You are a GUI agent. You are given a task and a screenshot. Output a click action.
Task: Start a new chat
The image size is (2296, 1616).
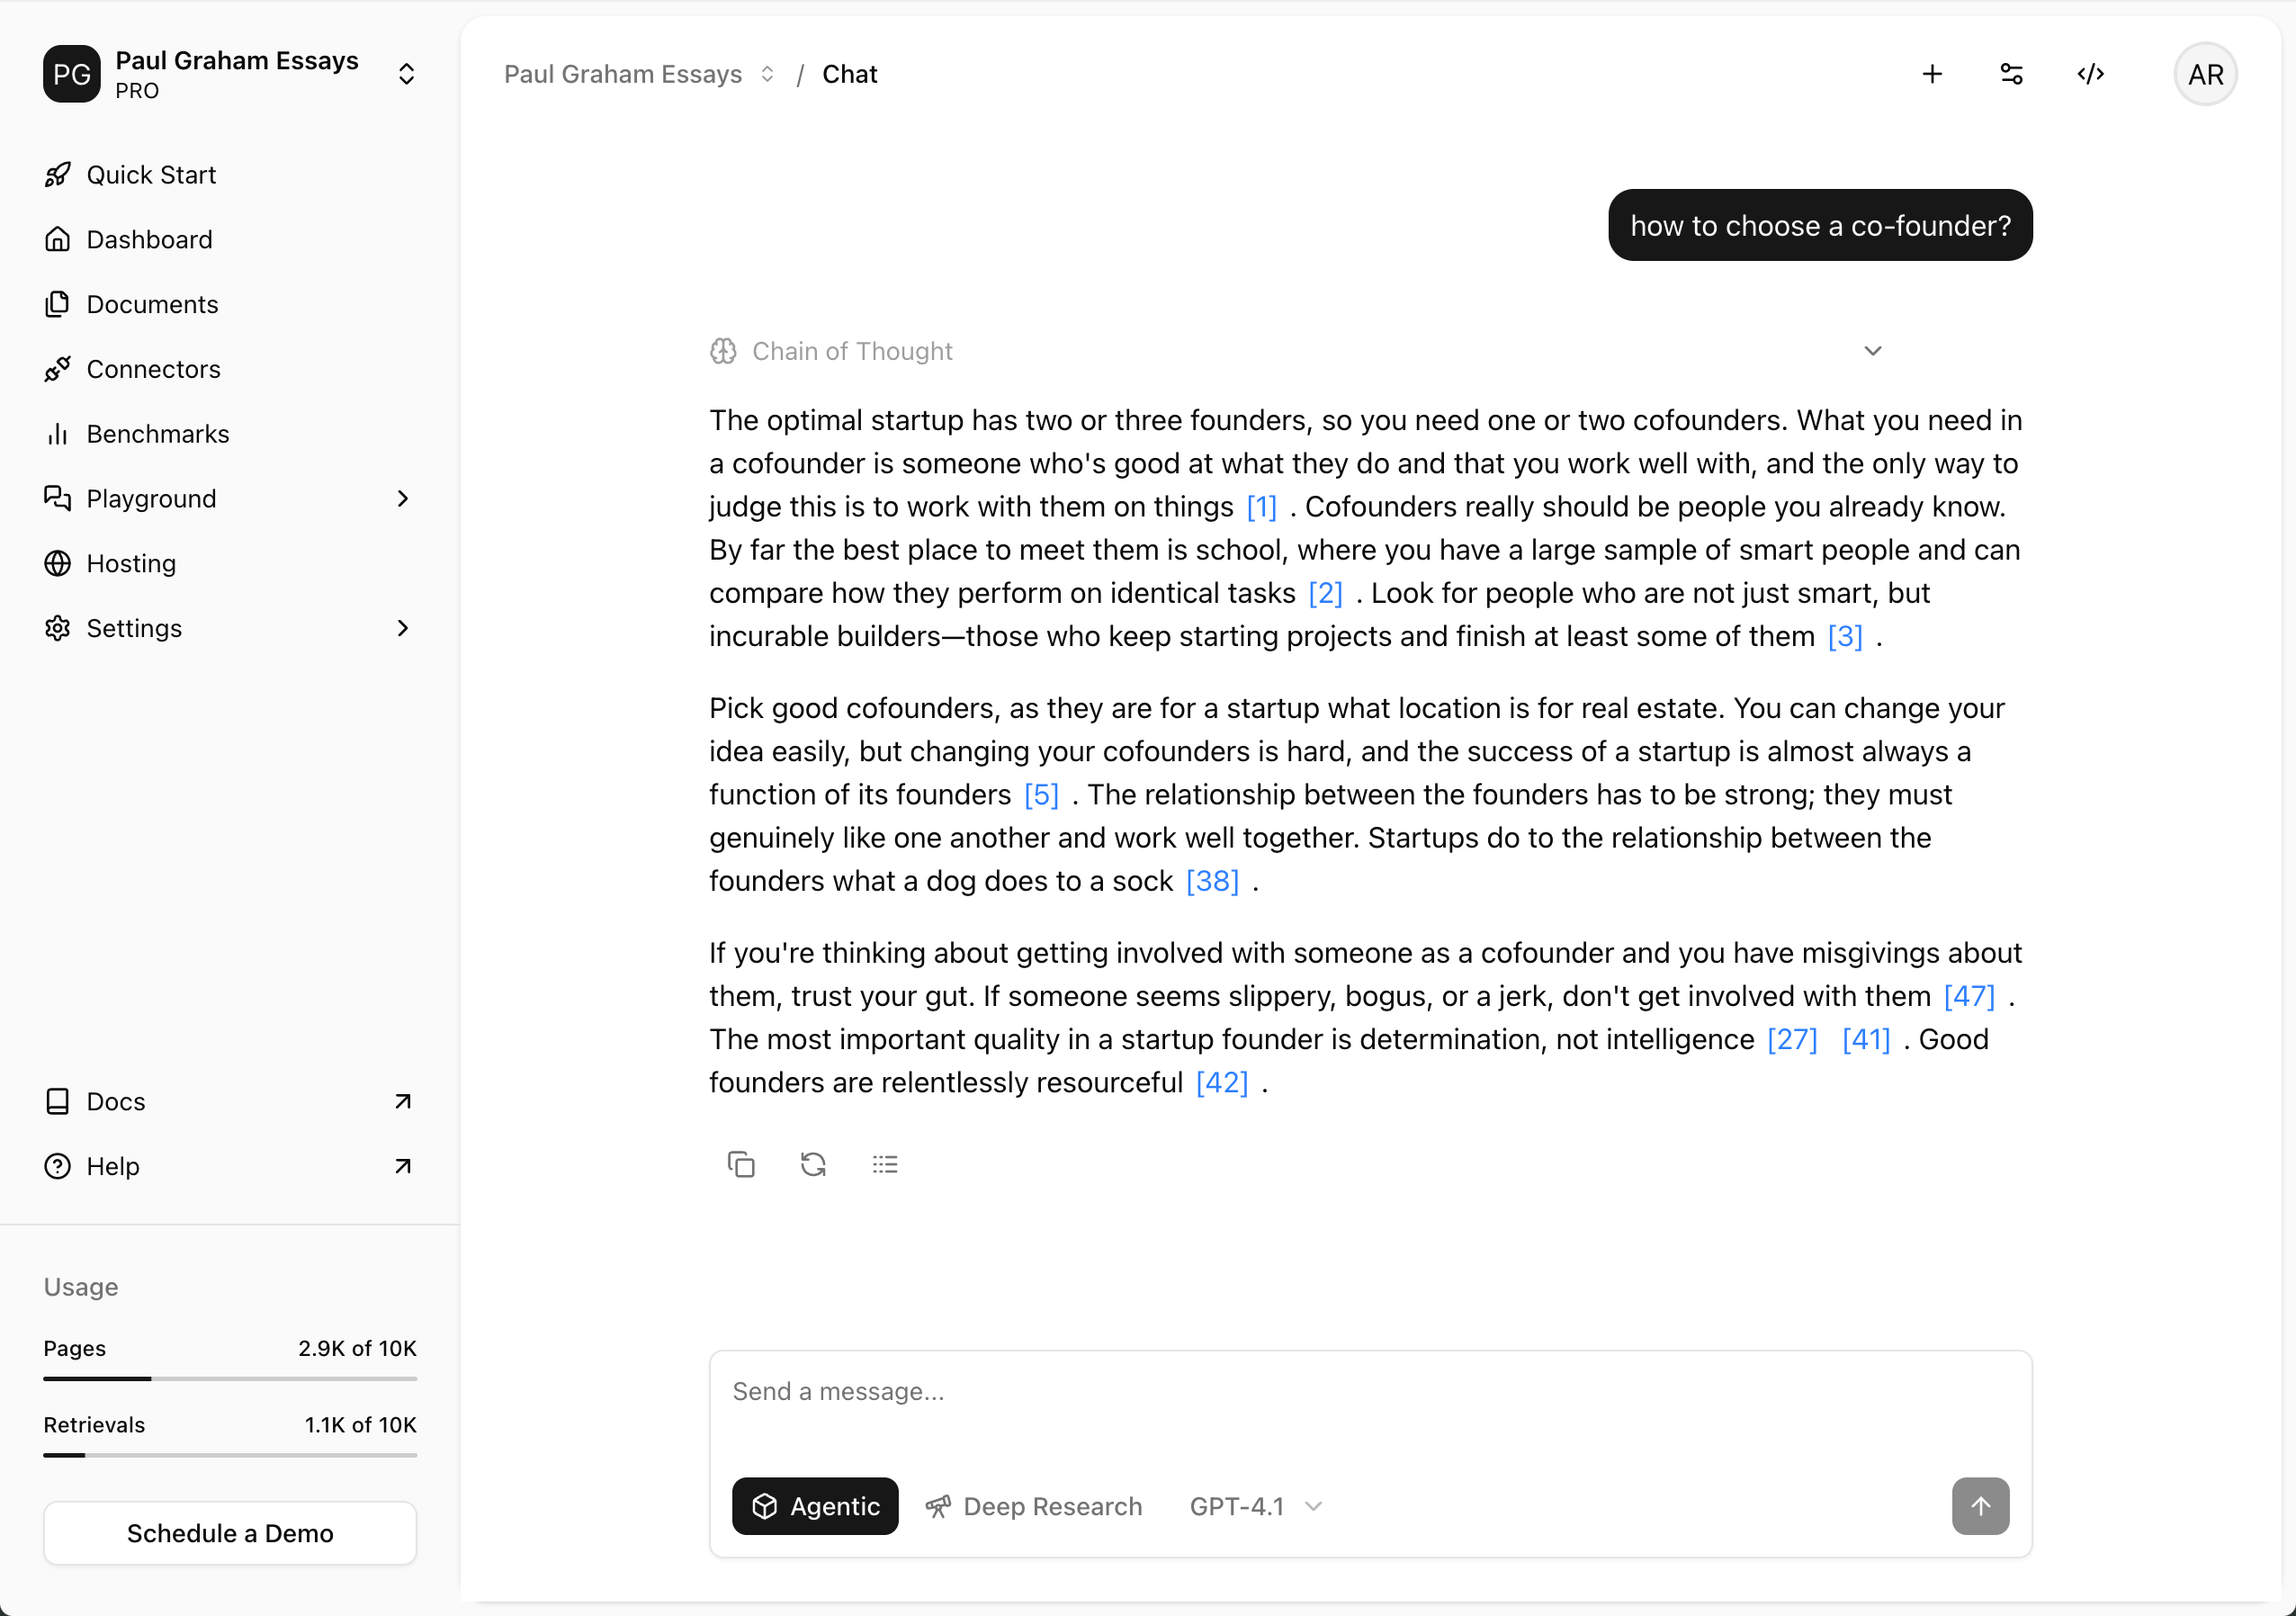pos(1932,73)
